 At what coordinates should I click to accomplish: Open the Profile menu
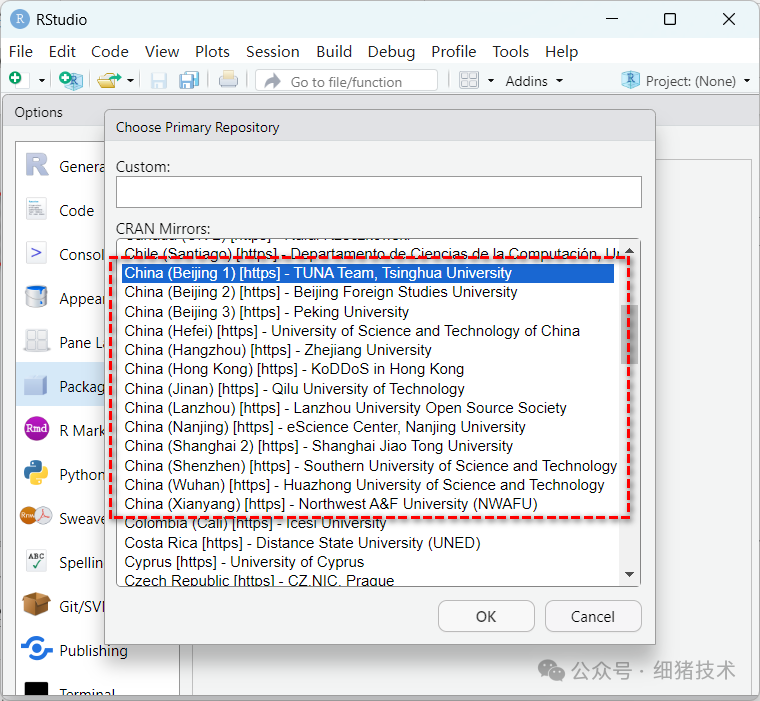tap(454, 51)
